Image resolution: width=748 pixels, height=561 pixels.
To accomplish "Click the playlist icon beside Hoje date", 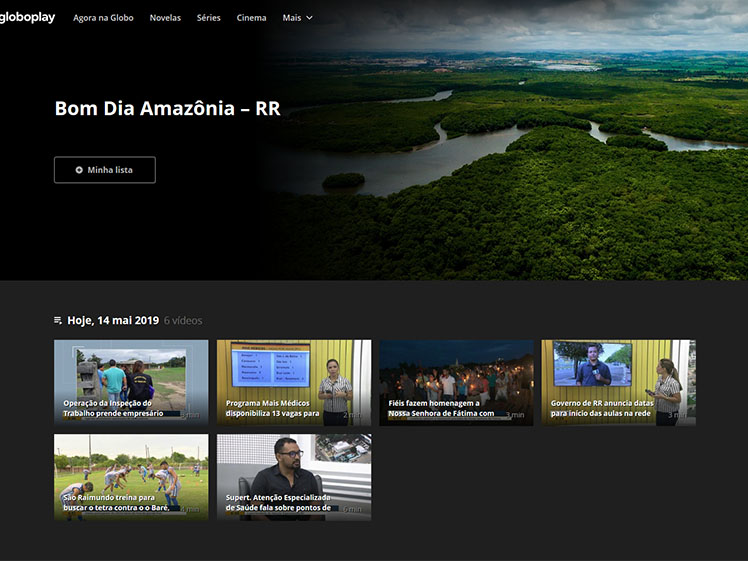I will click(x=58, y=320).
